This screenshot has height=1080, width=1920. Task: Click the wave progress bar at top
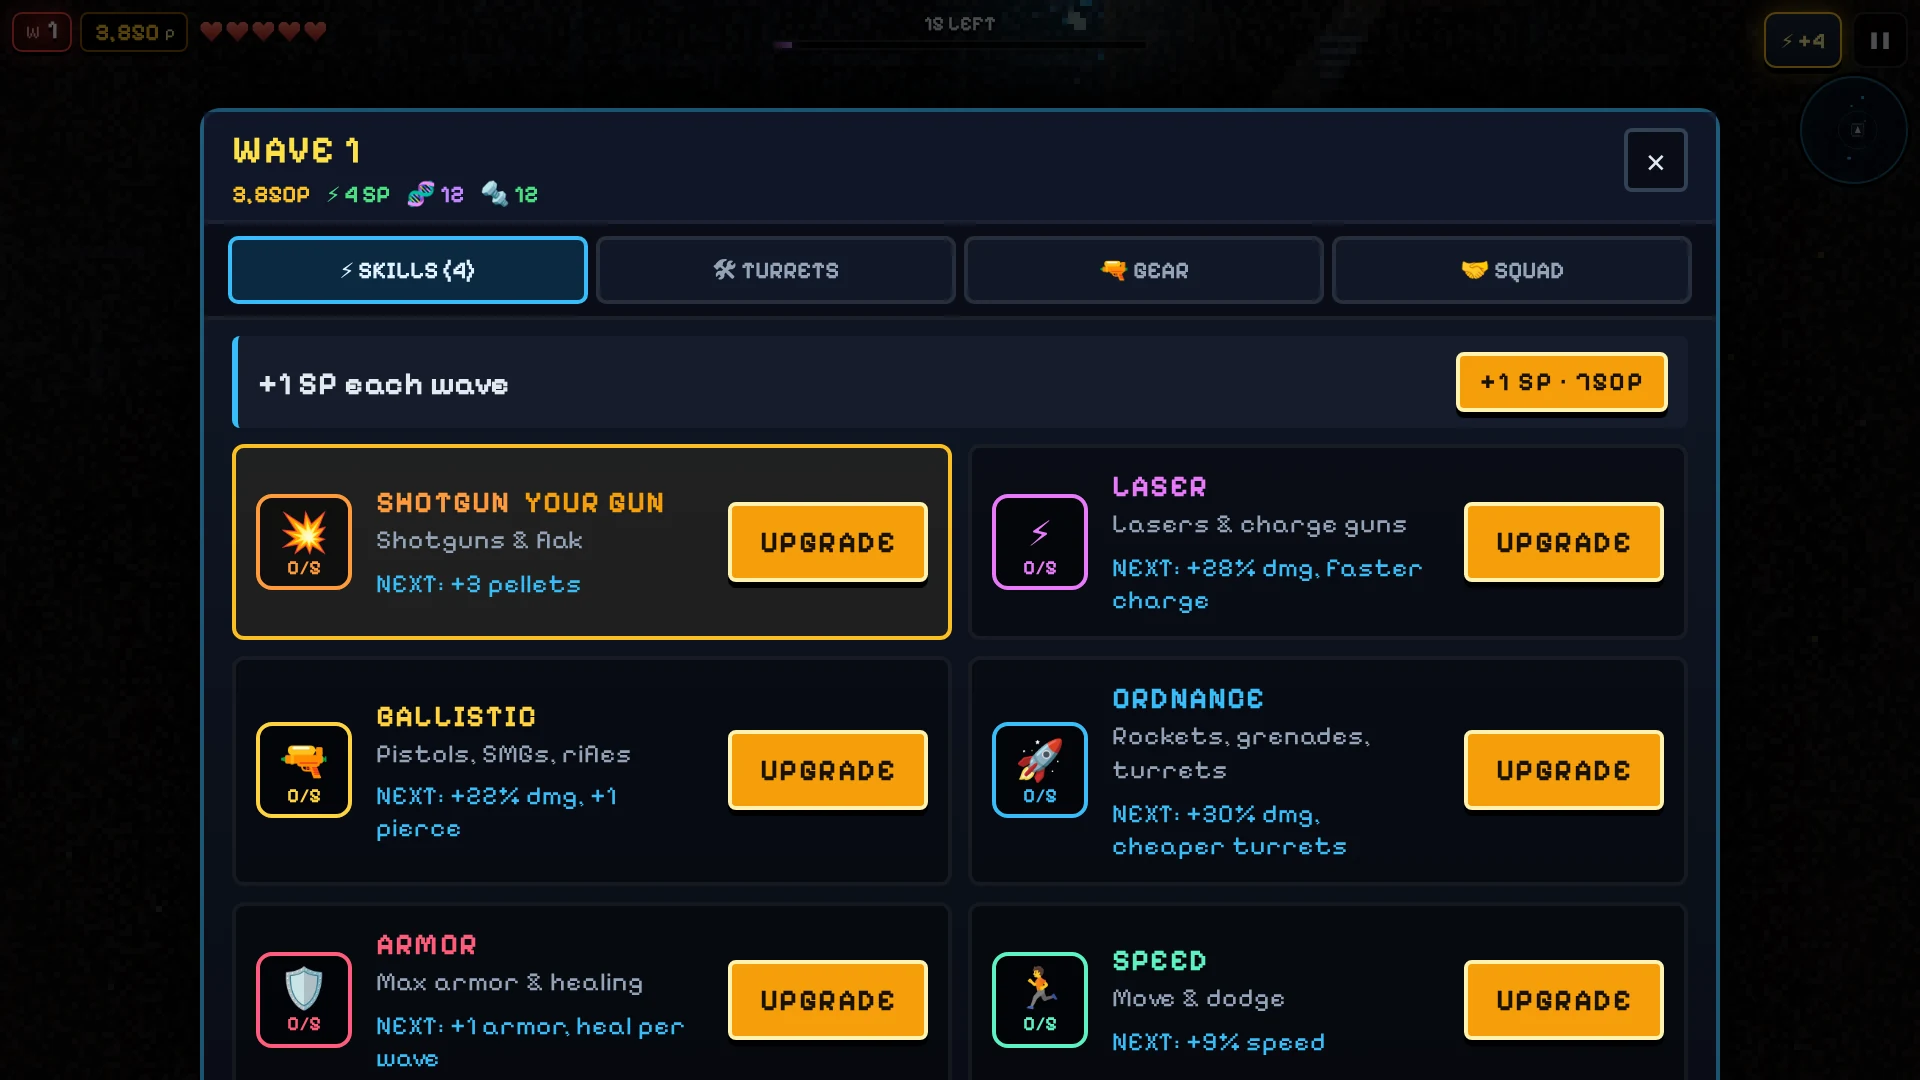coord(960,45)
